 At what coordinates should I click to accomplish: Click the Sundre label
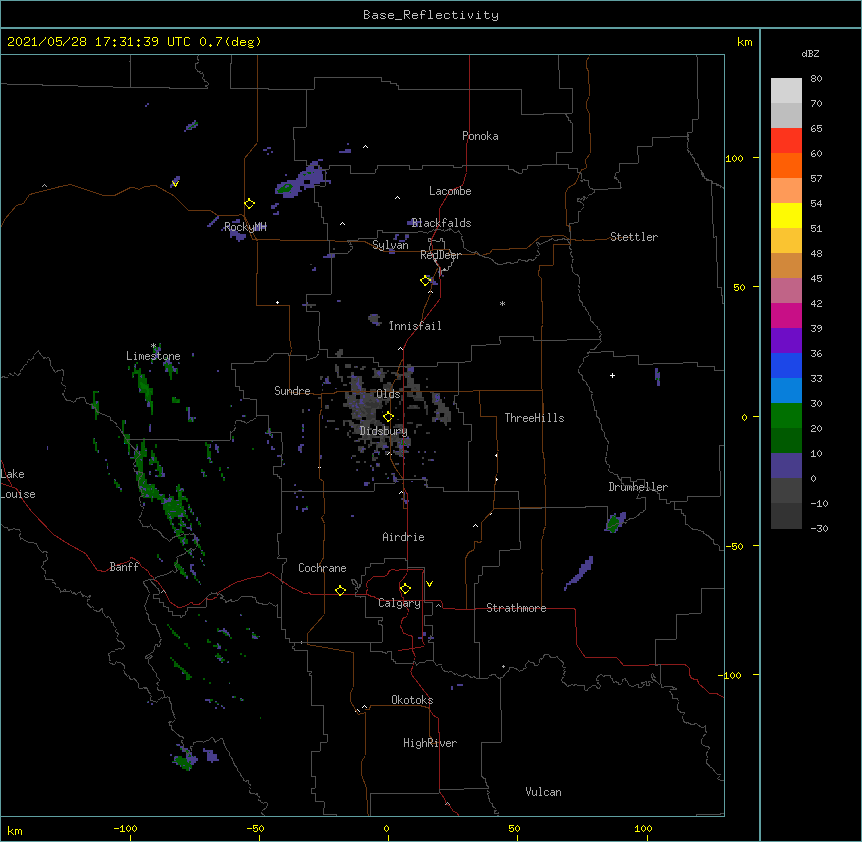point(292,391)
